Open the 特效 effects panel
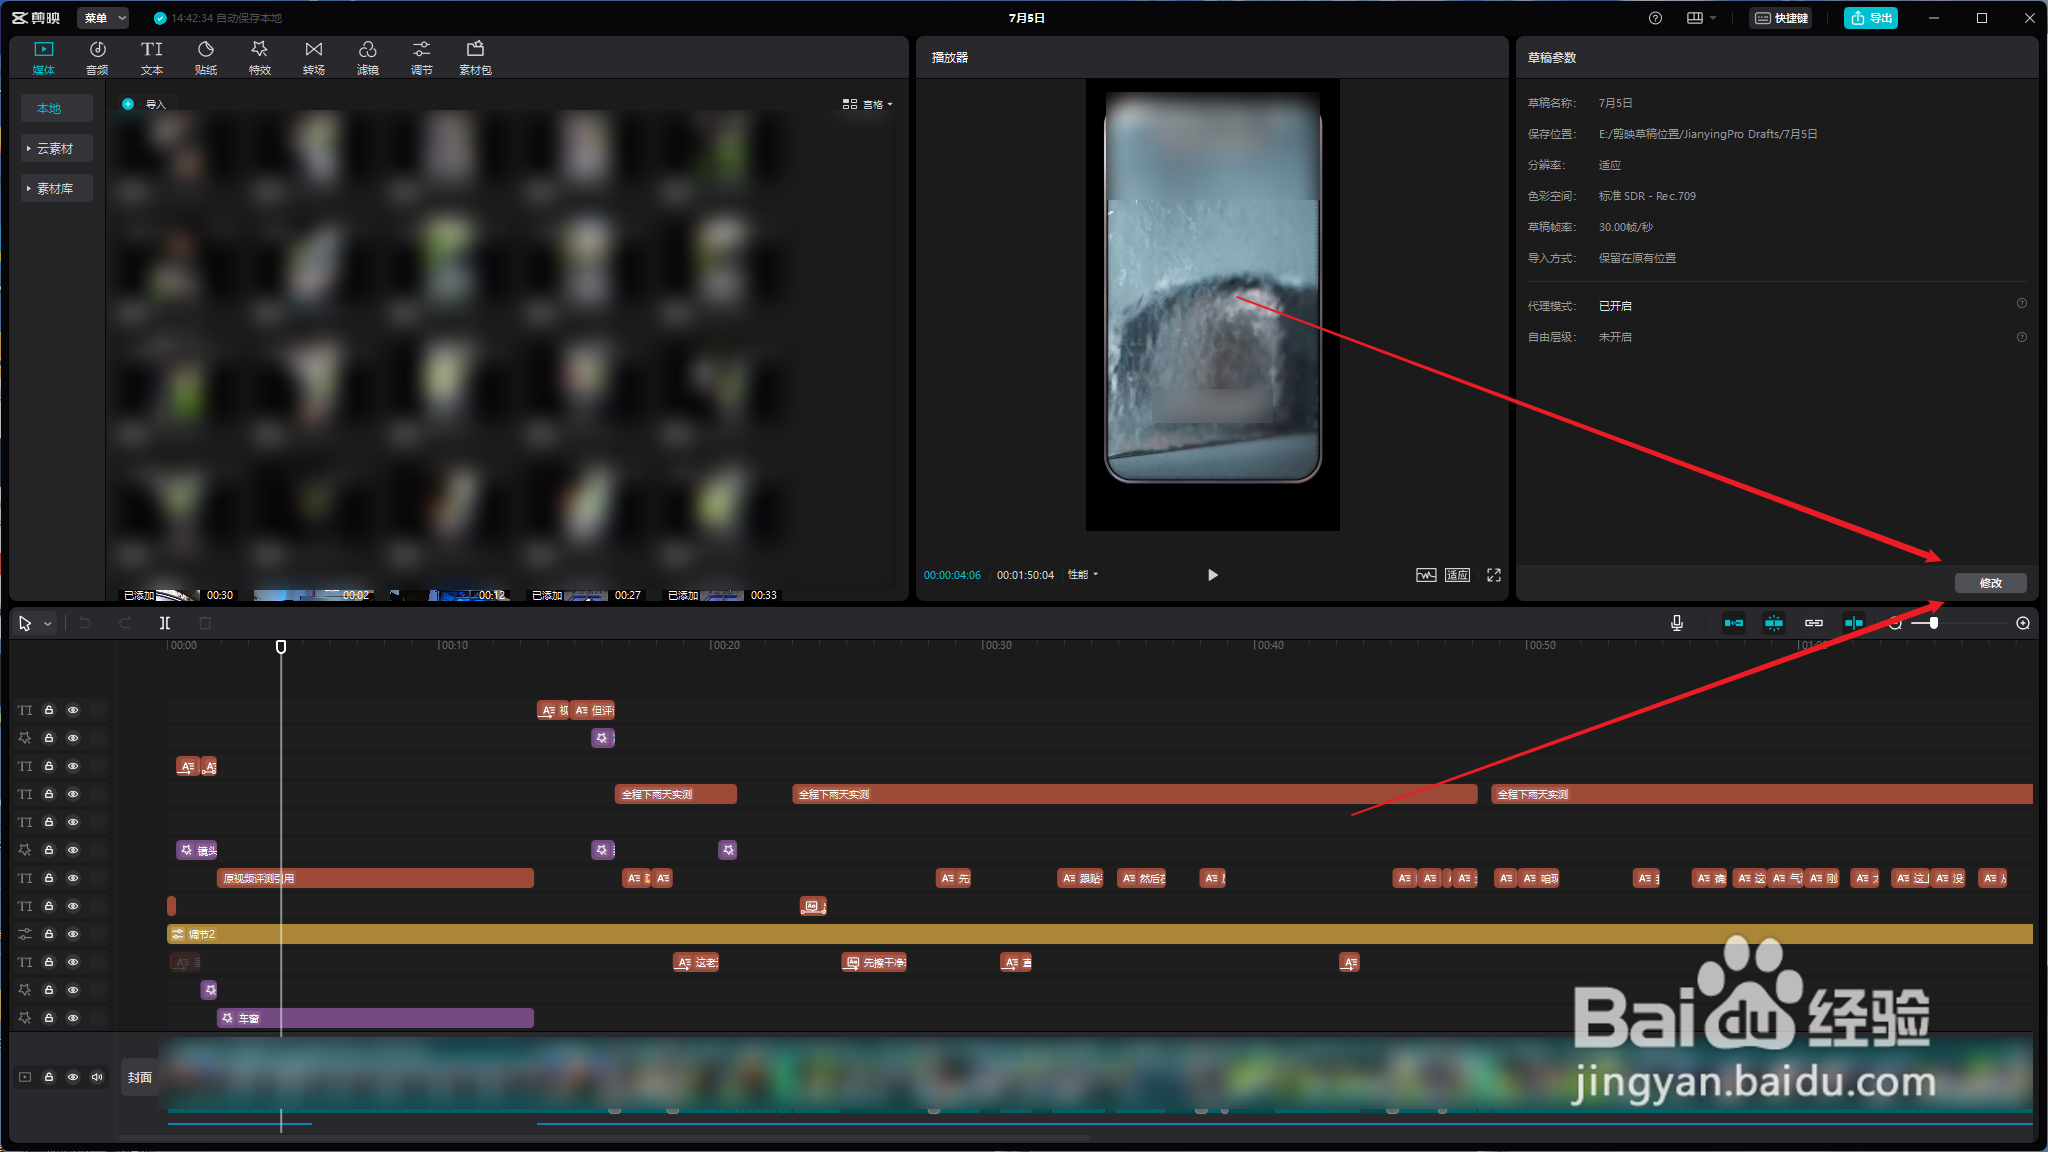This screenshot has width=2048, height=1152. click(260, 58)
